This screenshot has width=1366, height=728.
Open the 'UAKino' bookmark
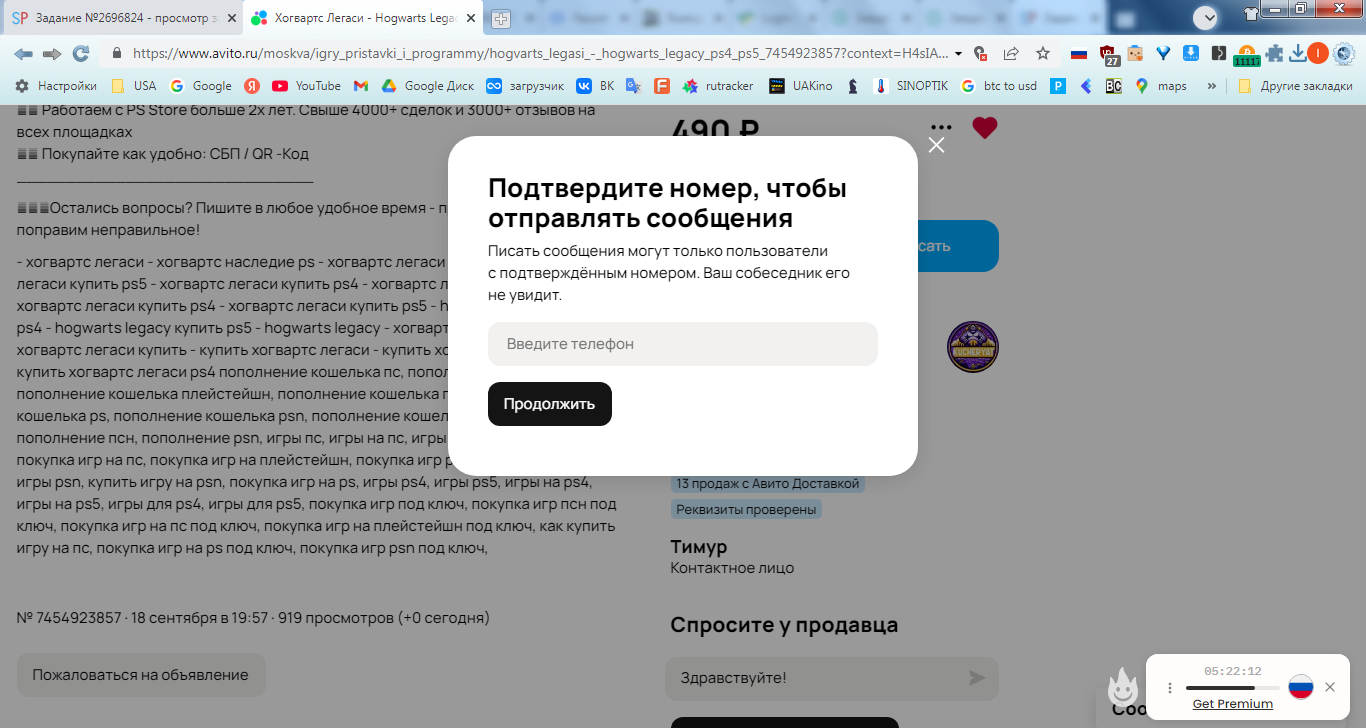(x=801, y=86)
